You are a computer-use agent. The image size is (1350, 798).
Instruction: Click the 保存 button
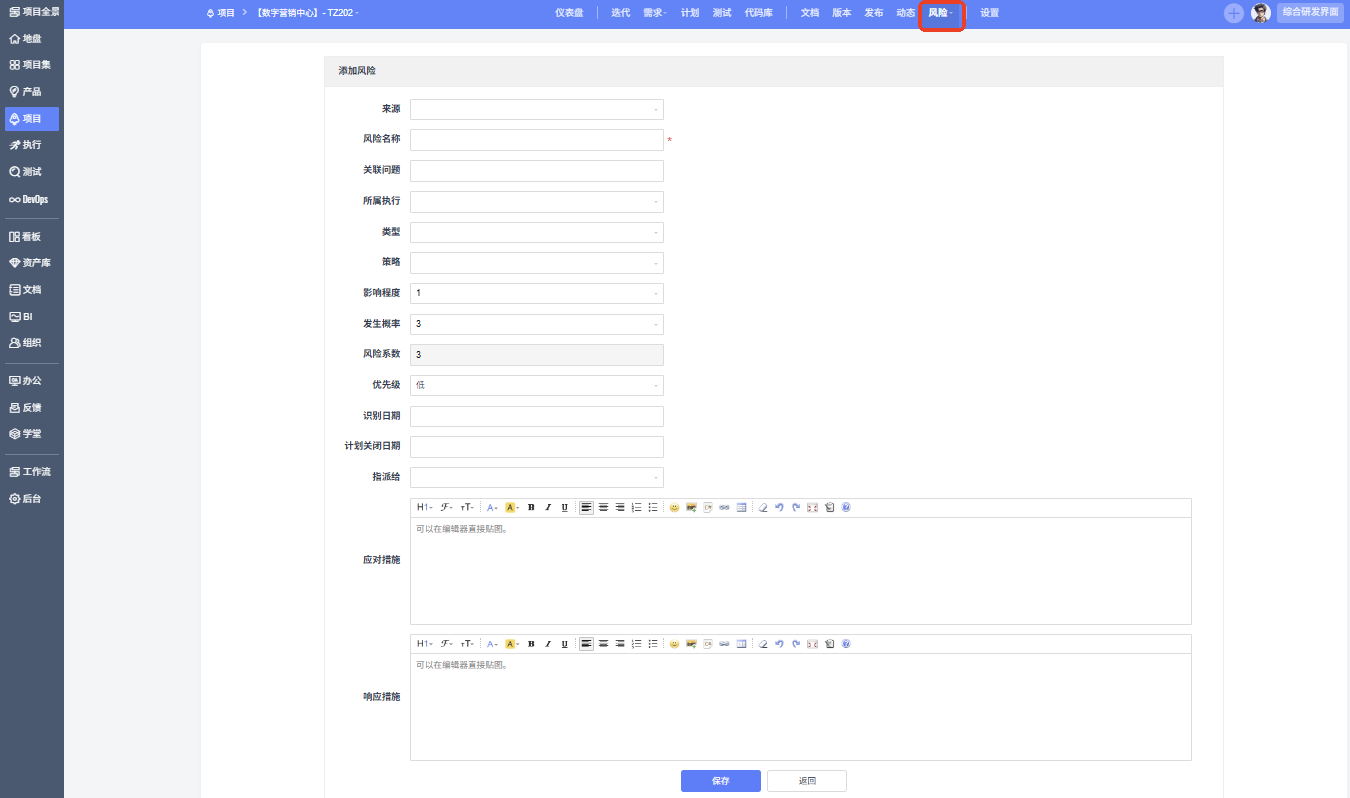pyautogui.click(x=720, y=781)
